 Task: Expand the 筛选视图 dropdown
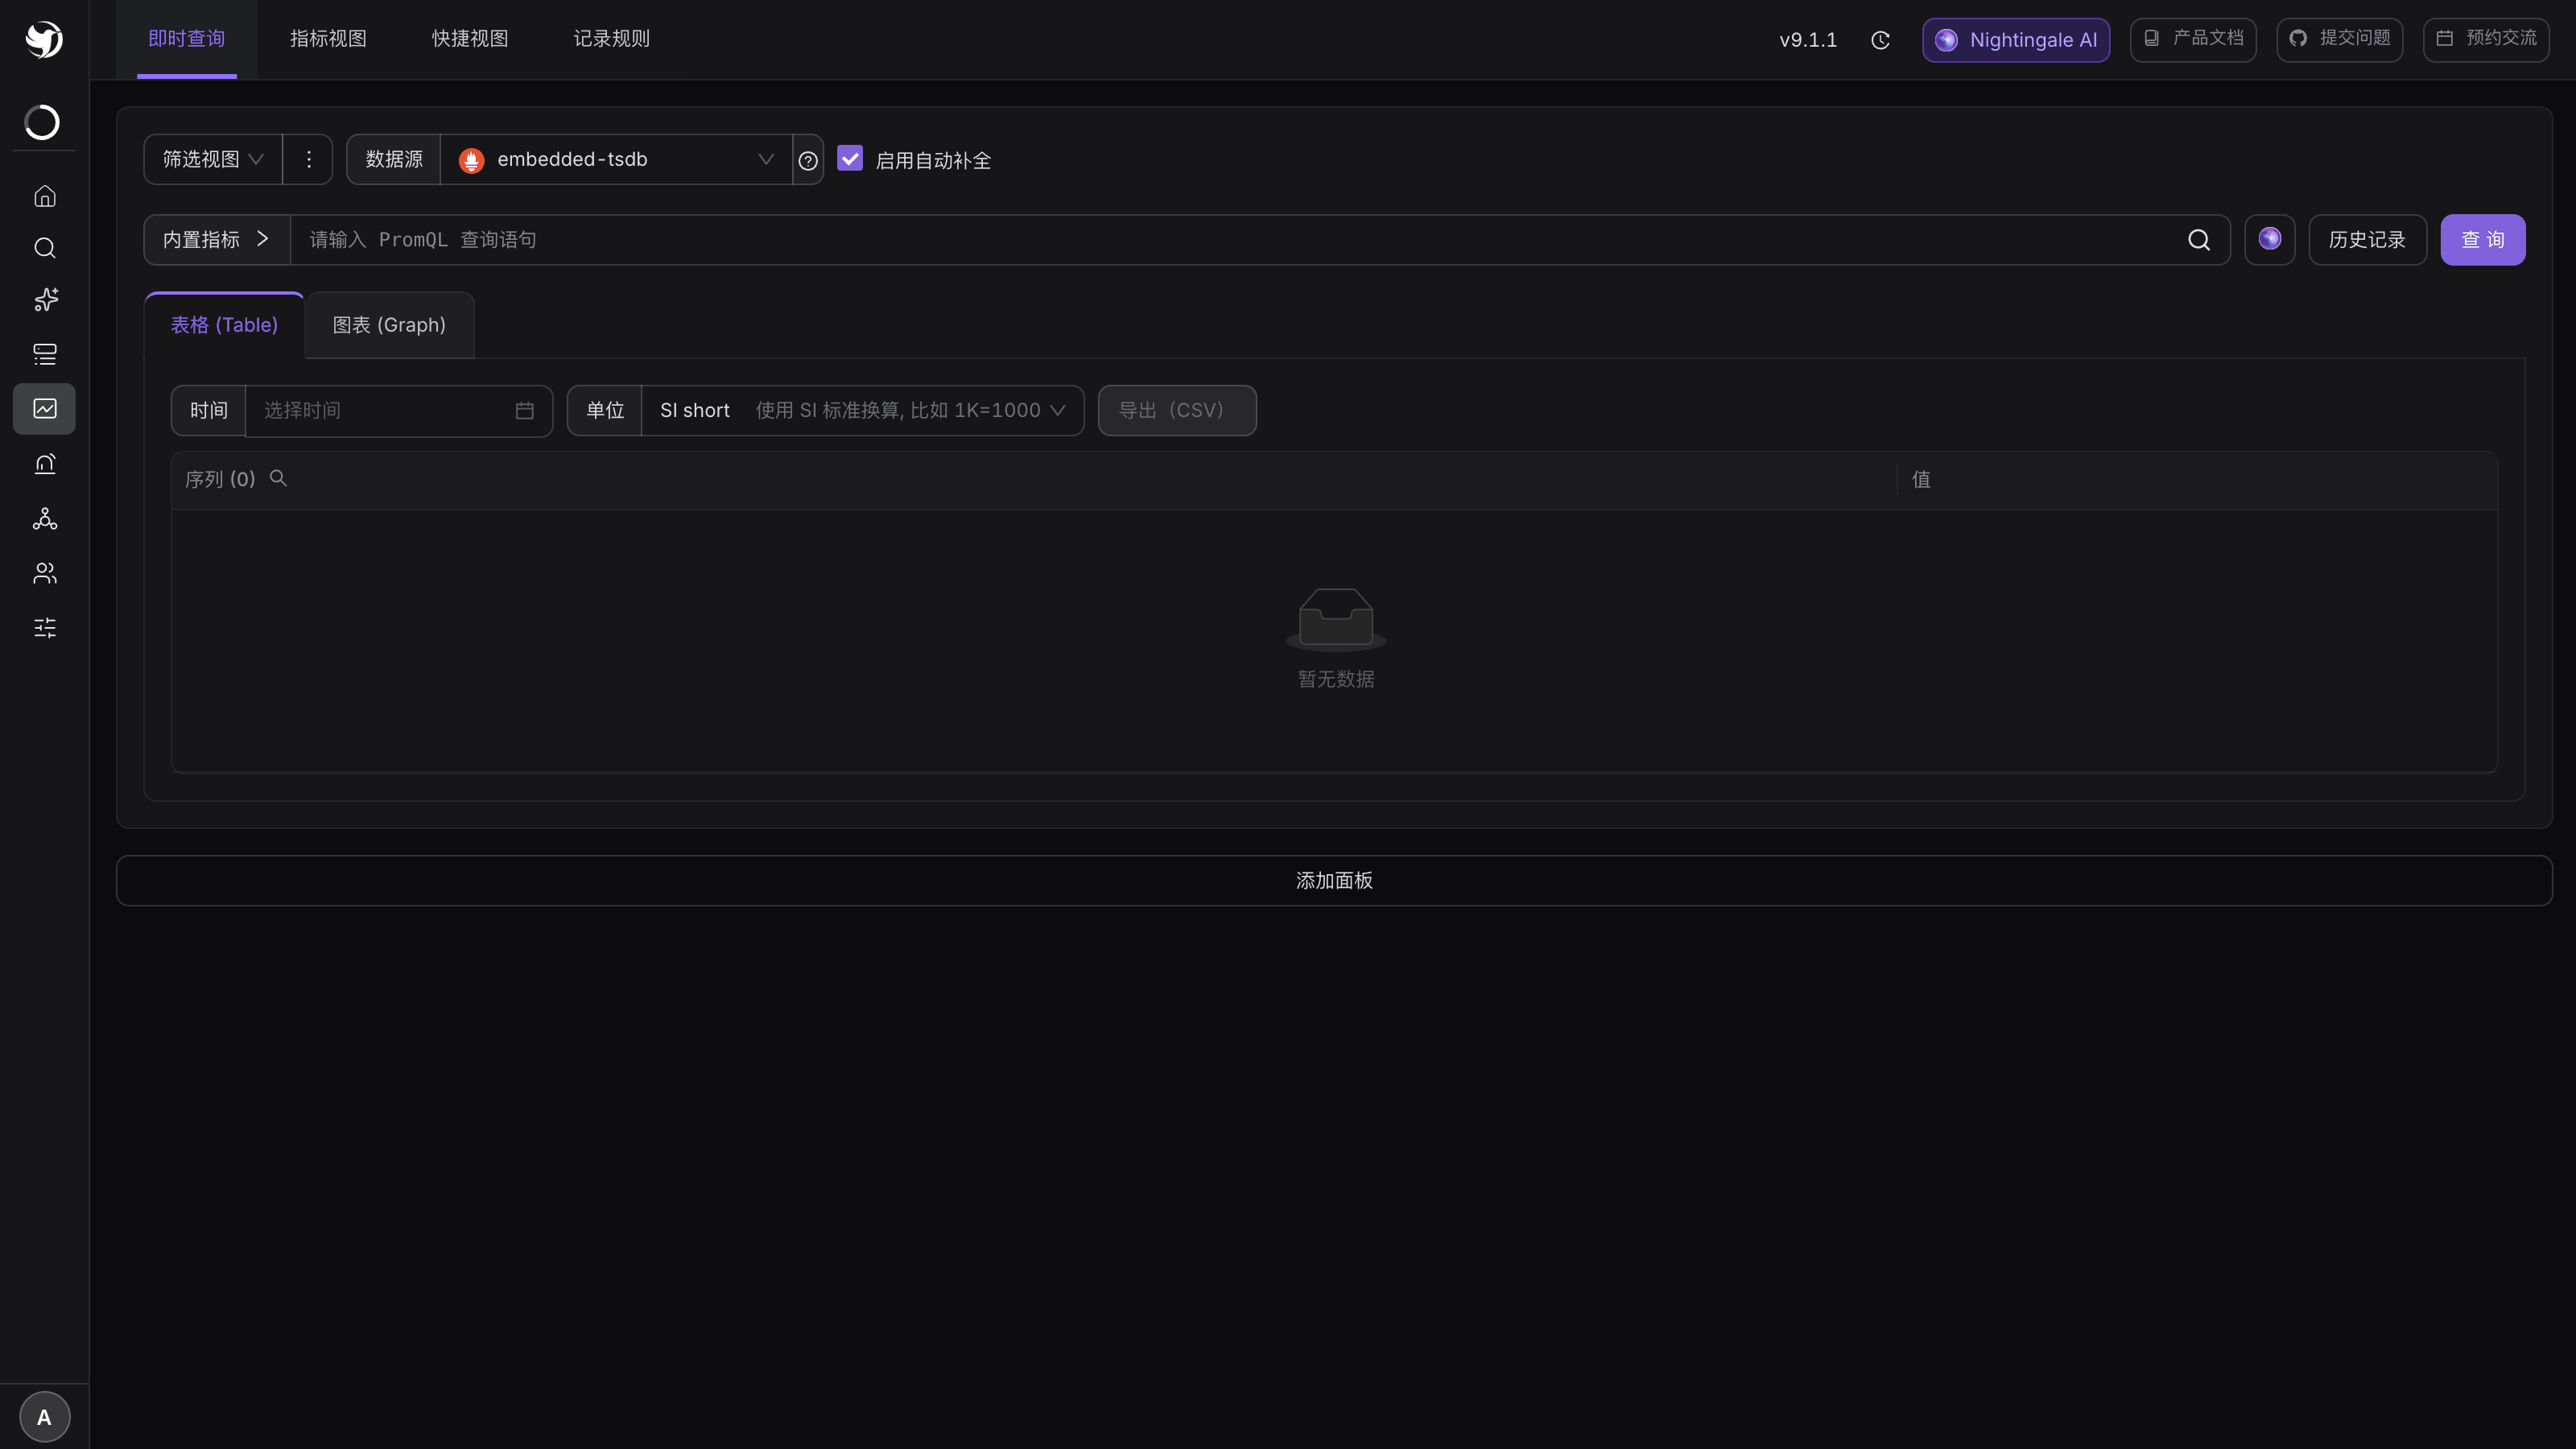coord(212,160)
